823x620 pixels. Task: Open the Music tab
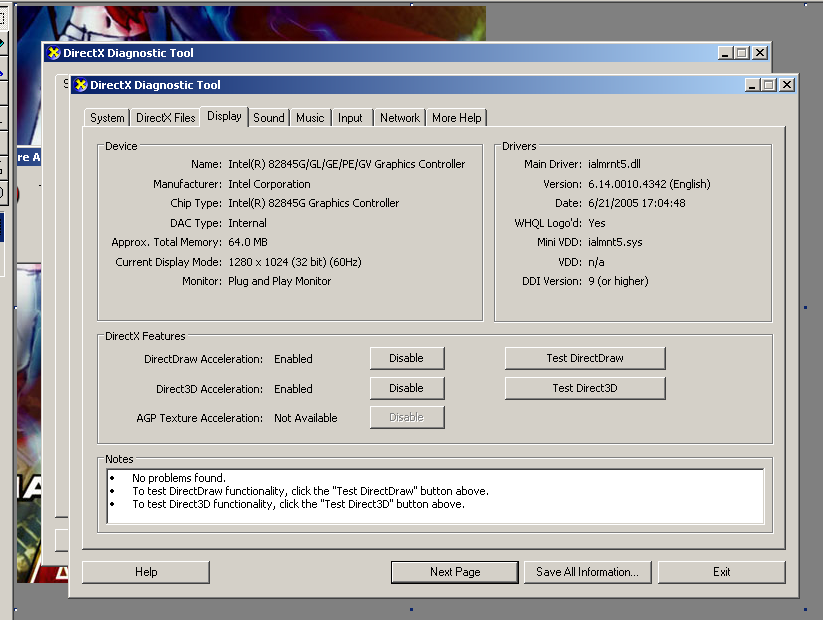(x=310, y=118)
